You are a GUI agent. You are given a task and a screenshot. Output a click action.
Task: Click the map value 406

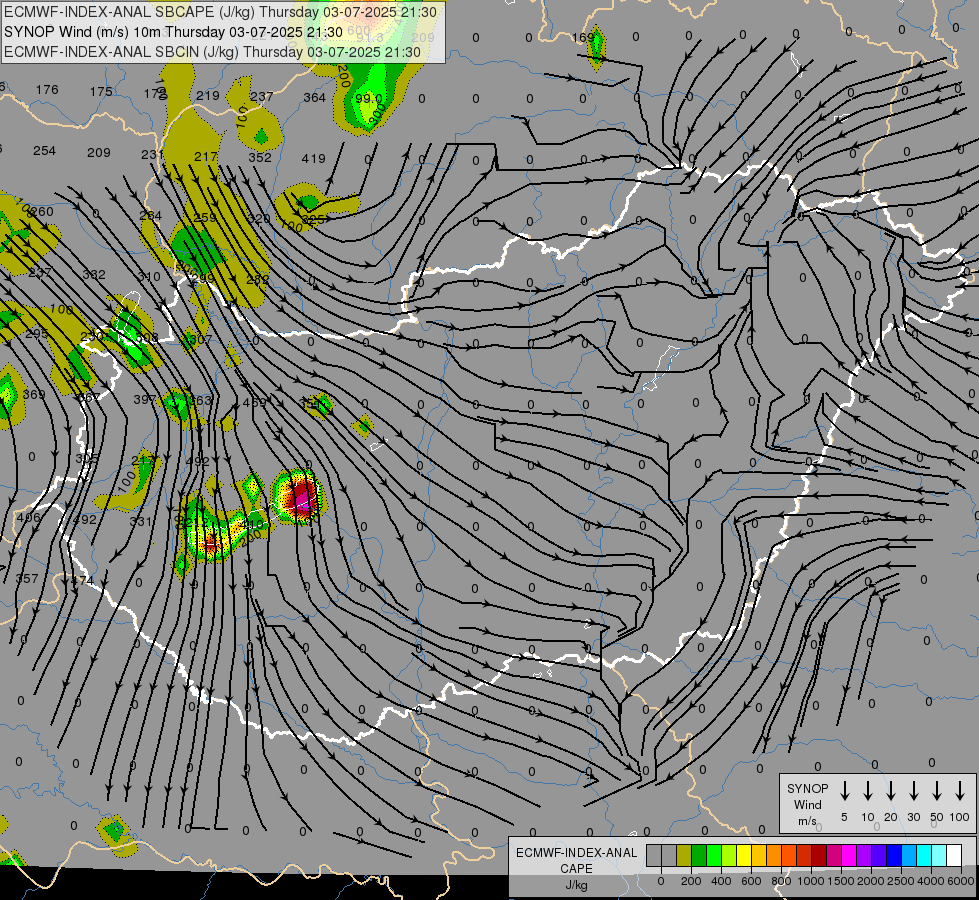click(x=29, y=517)
